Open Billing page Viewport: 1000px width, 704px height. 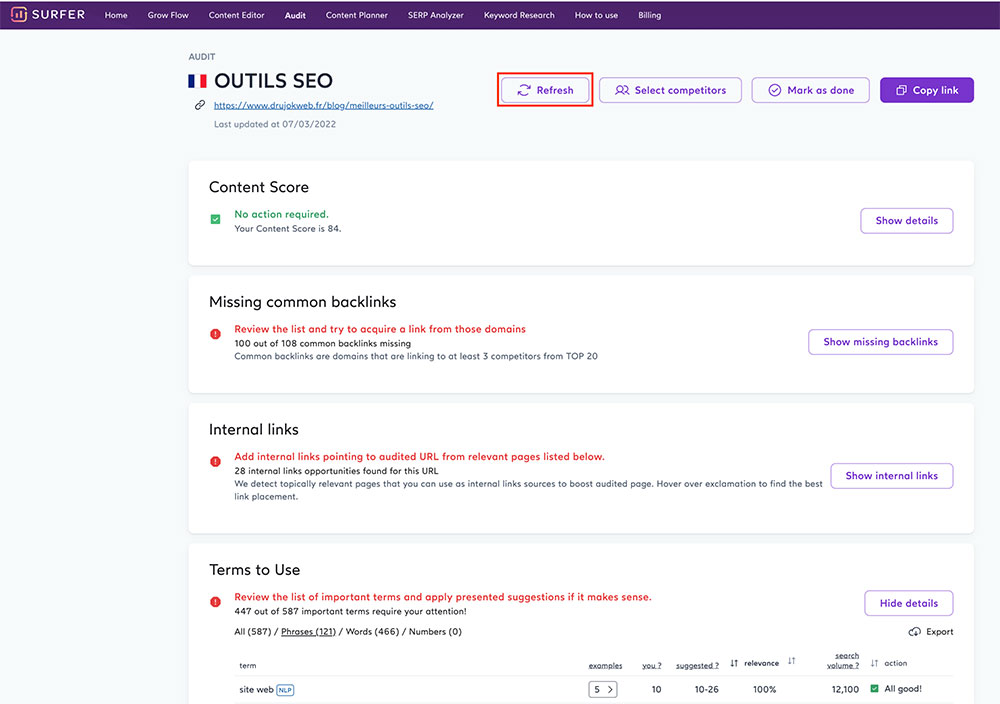coord(649,15)
